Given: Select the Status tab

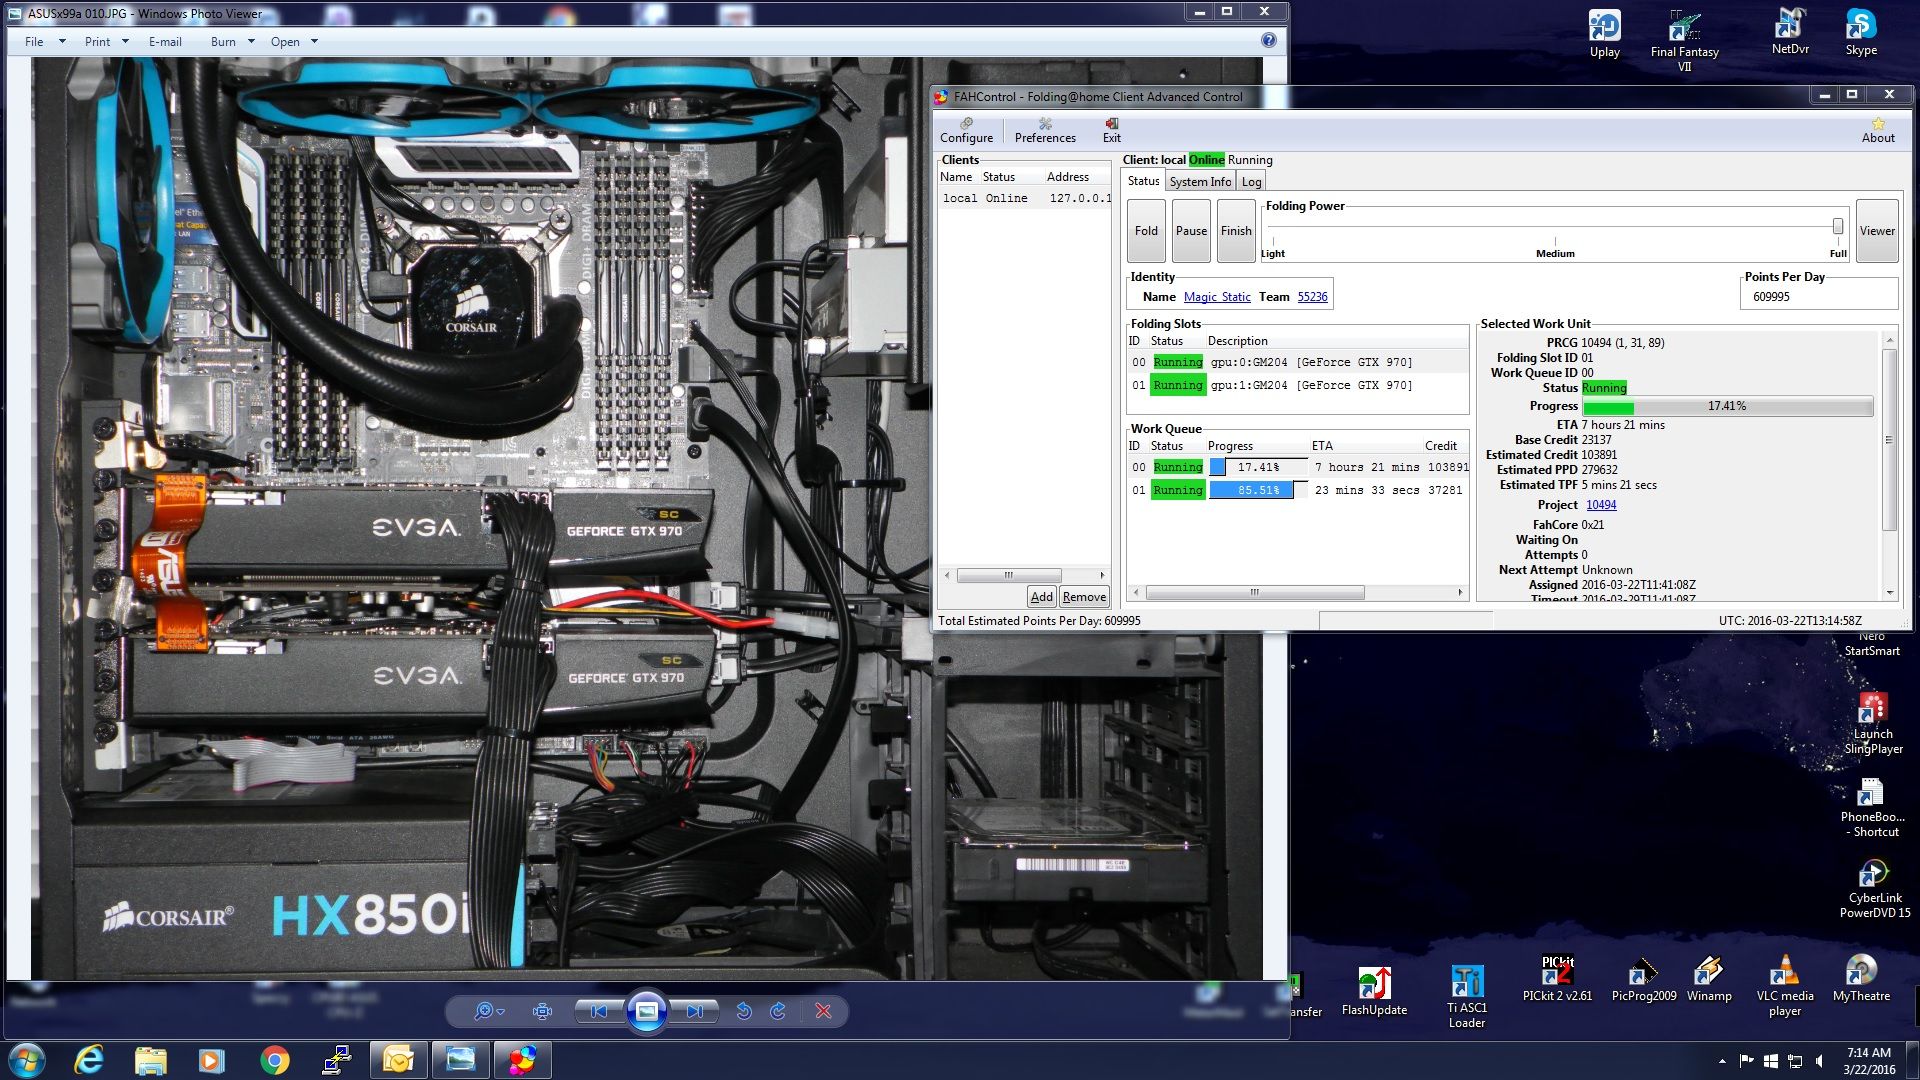Looking at the screenshot, I should coord(1143,181).
